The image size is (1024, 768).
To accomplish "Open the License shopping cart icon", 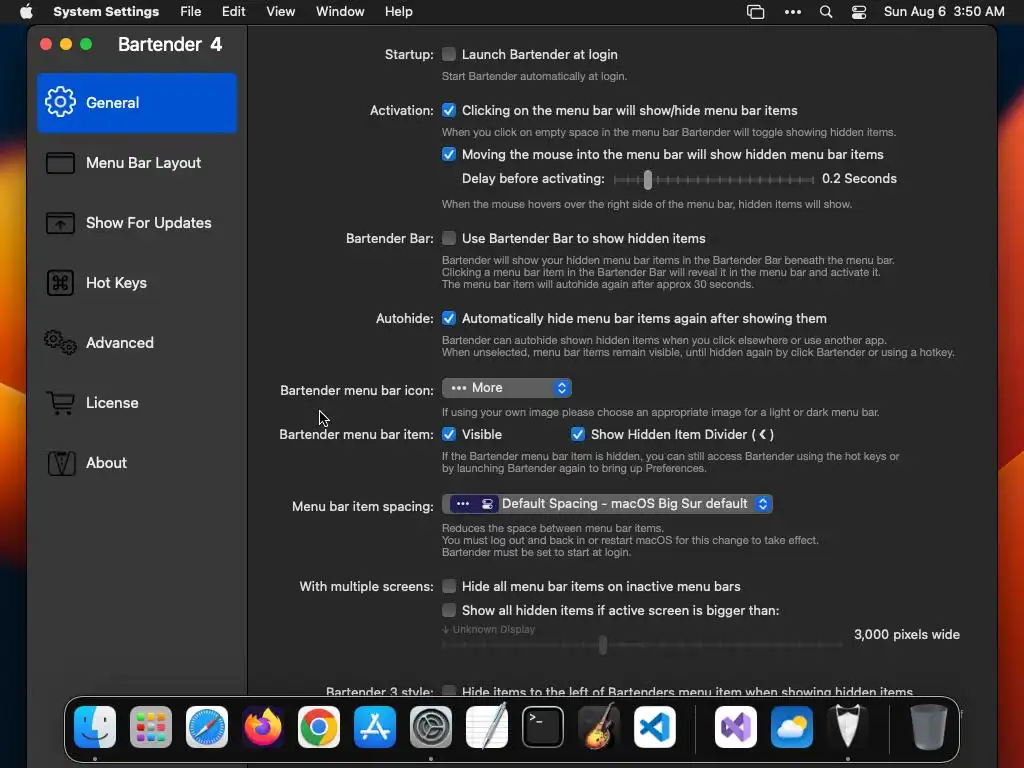I will (x=60, y=402).
